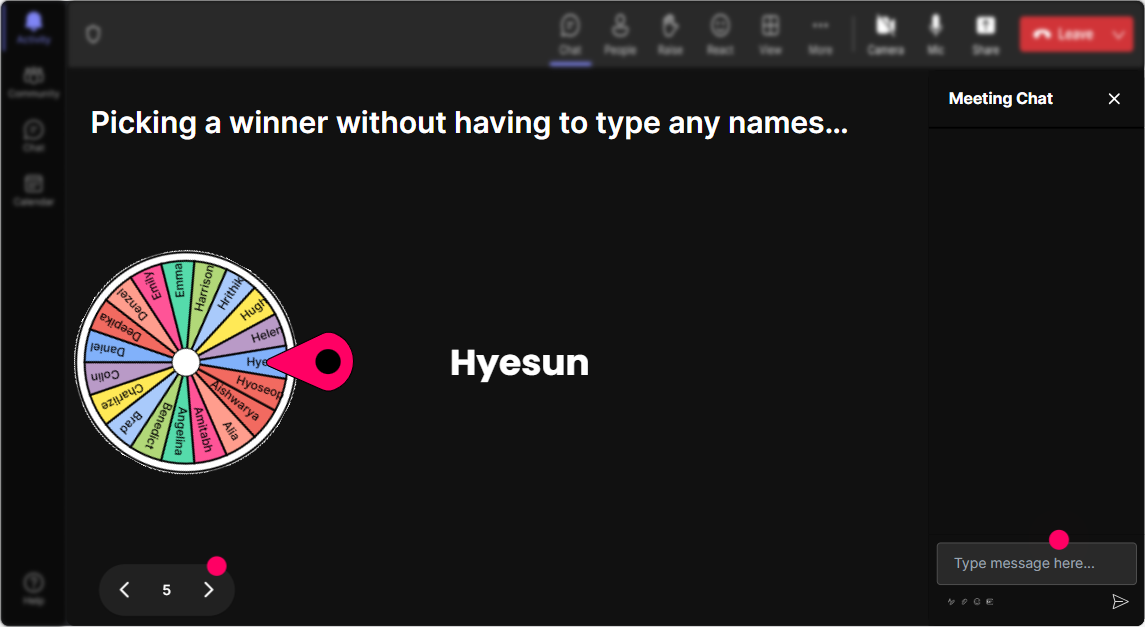Close the Meeting Chat panel
Screen dimensions: 1145x627
click(1114, 99)
